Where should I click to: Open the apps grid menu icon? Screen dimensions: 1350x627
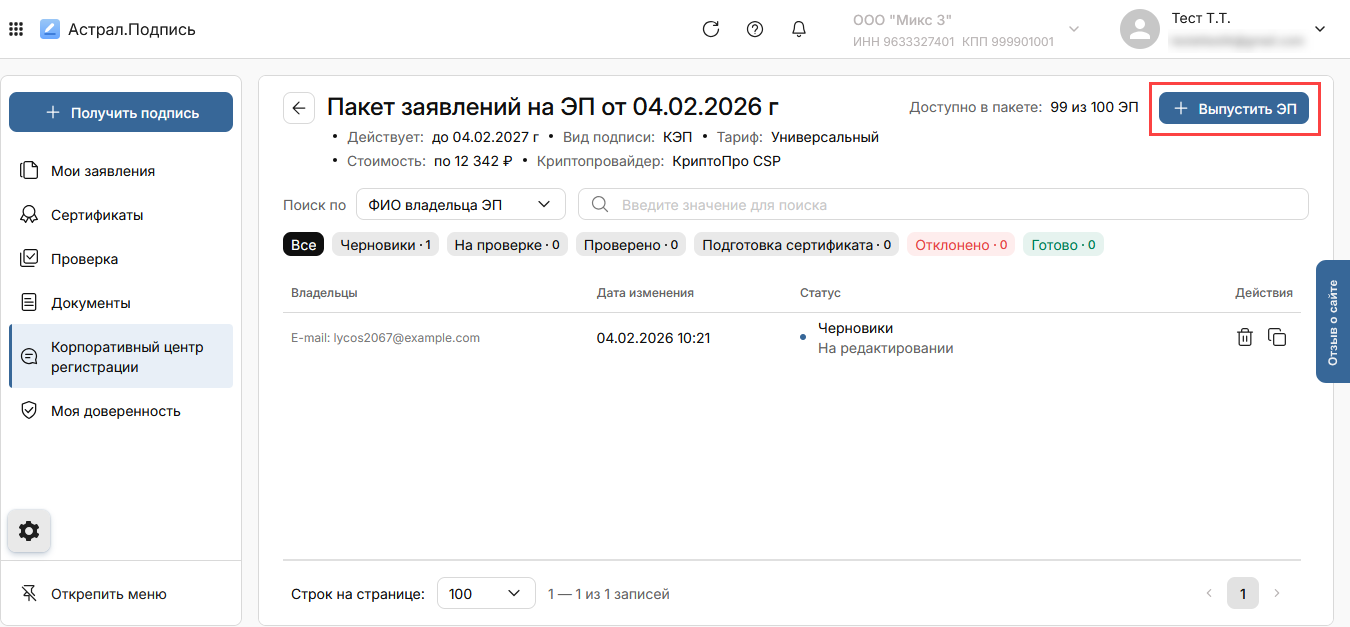[16, 29]
